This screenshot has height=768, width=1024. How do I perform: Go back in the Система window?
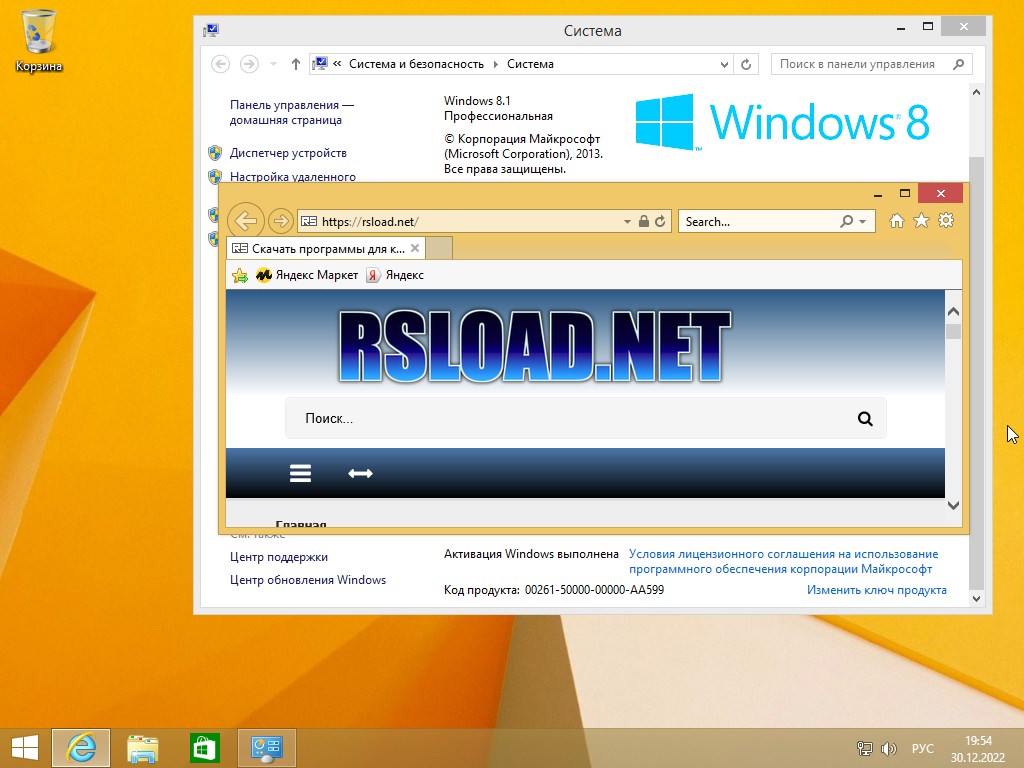click(x=221, y=64)
